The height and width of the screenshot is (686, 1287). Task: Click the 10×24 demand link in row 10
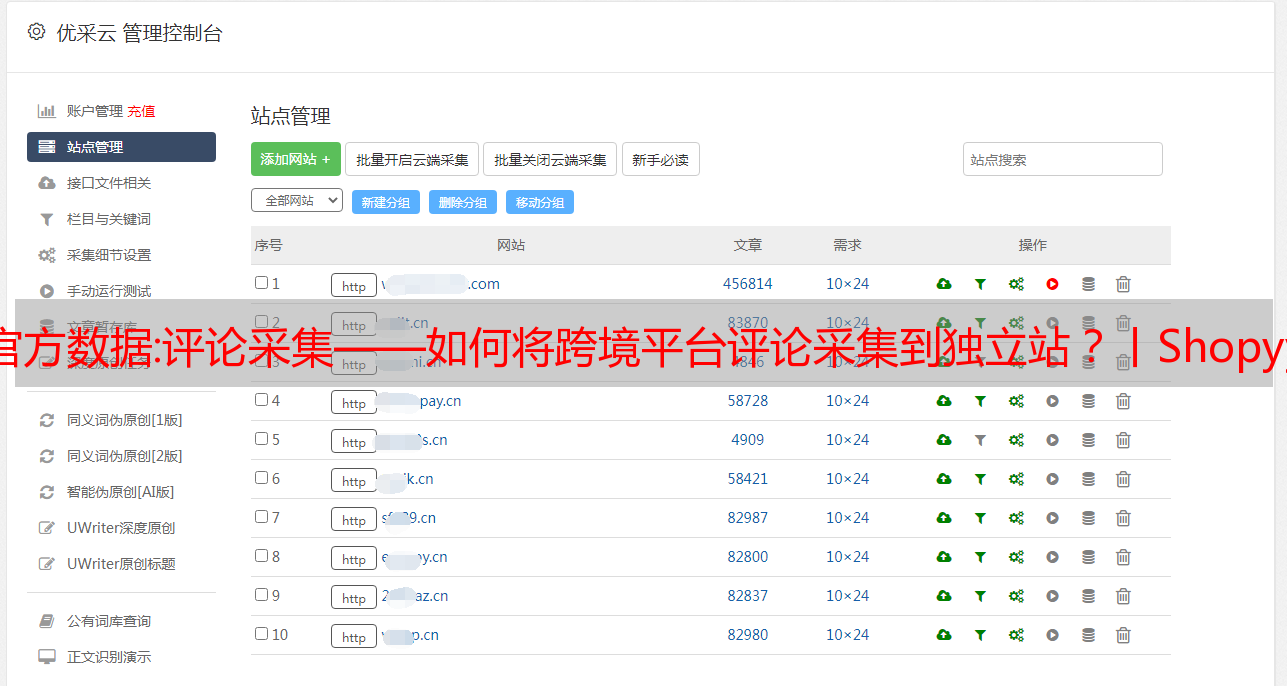848,635
